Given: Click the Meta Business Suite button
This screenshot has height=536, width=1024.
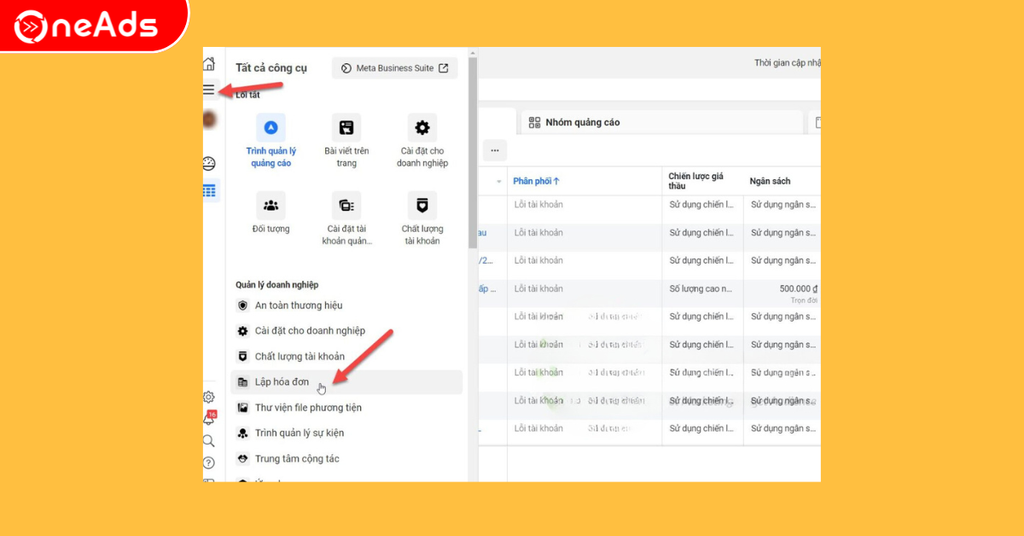Looking at the screenshot, I should point(394,68).
